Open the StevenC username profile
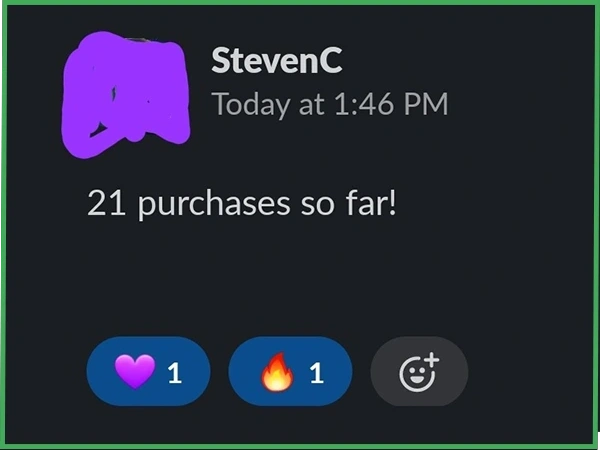Viewport: 600px width, 450px height. pos(277,60)
